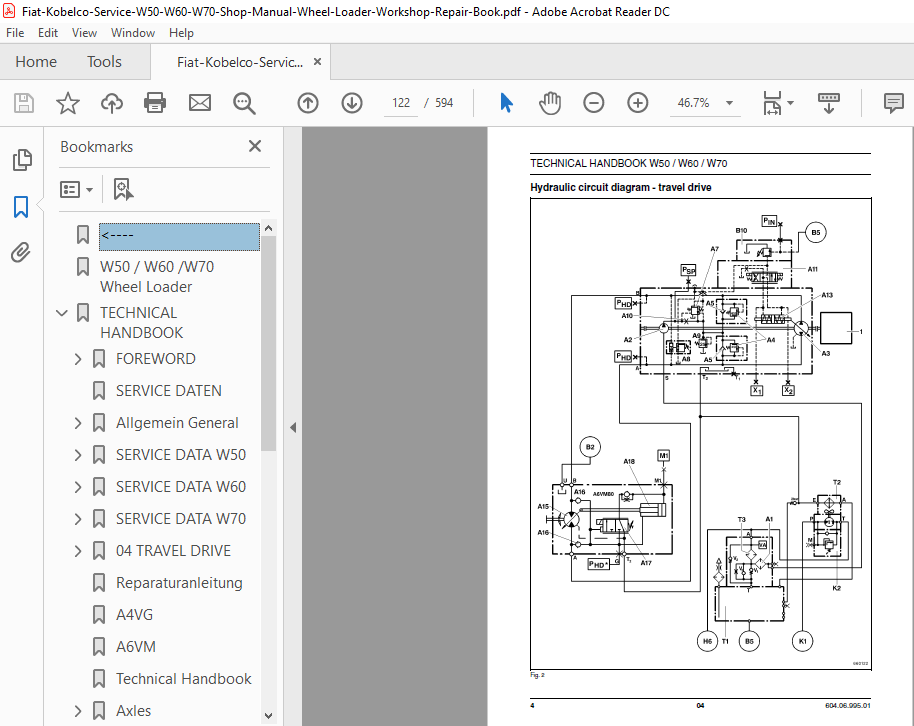The width and height of the screenshot is (914, 726).
Task: Go to the A4VG bookmark
Action: [134, 615]
